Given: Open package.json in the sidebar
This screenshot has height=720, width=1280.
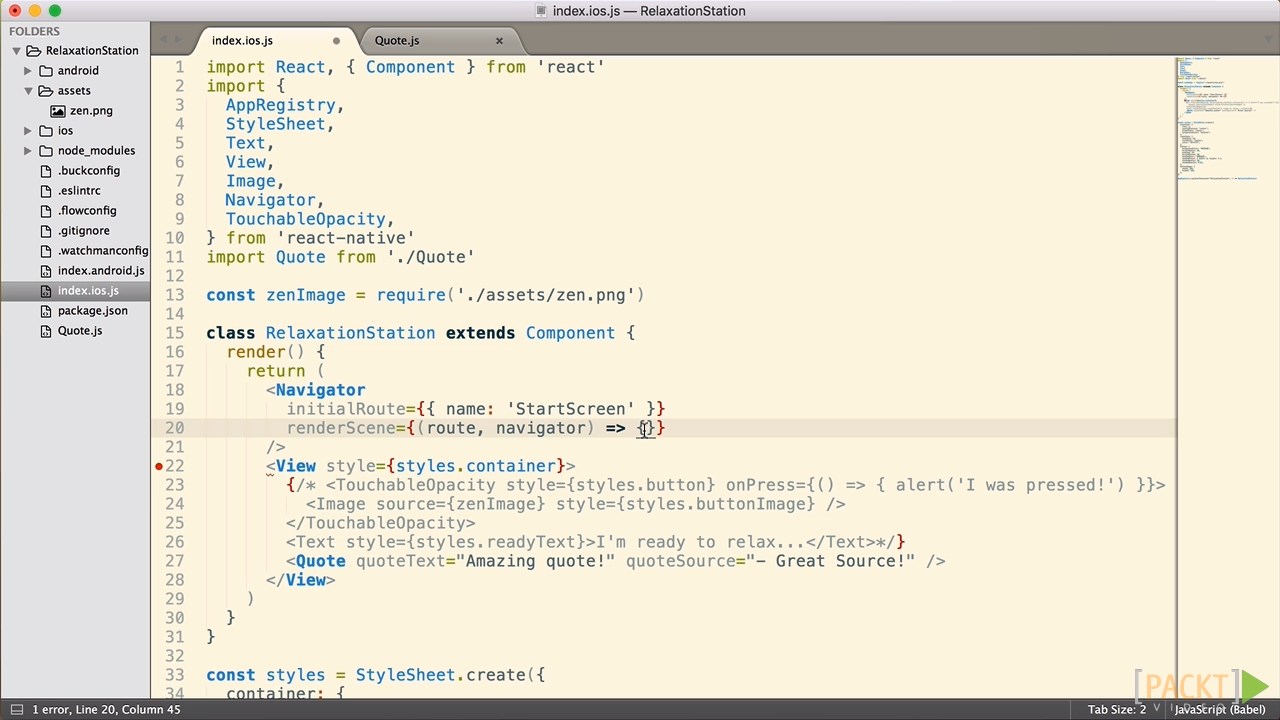Looking at the screenshot, I should [93, 311].
